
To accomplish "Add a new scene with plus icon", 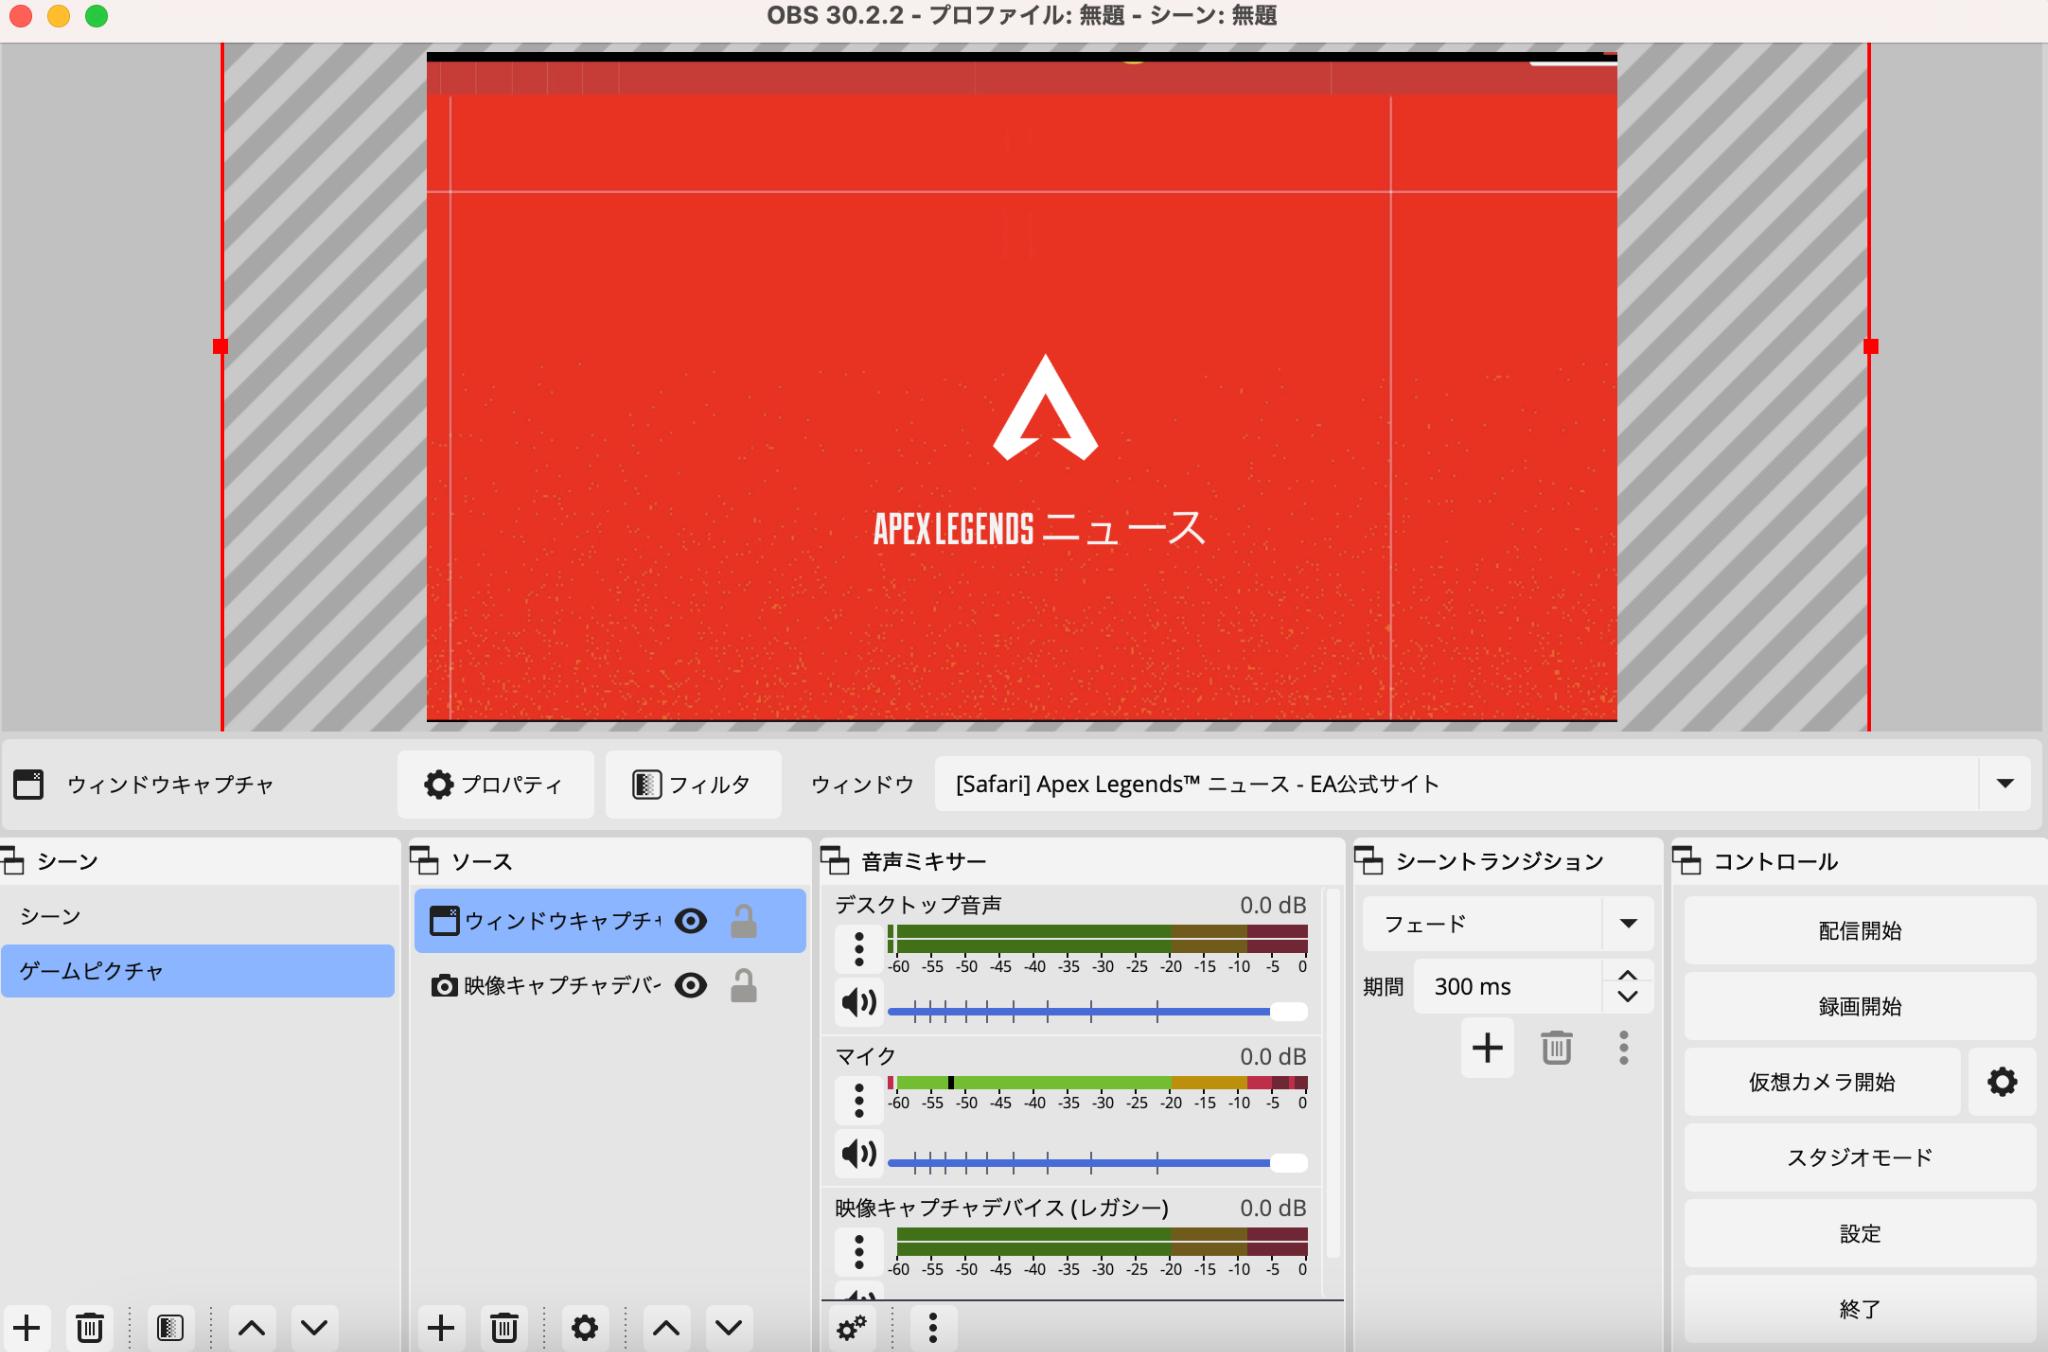I will [26, 1328].
